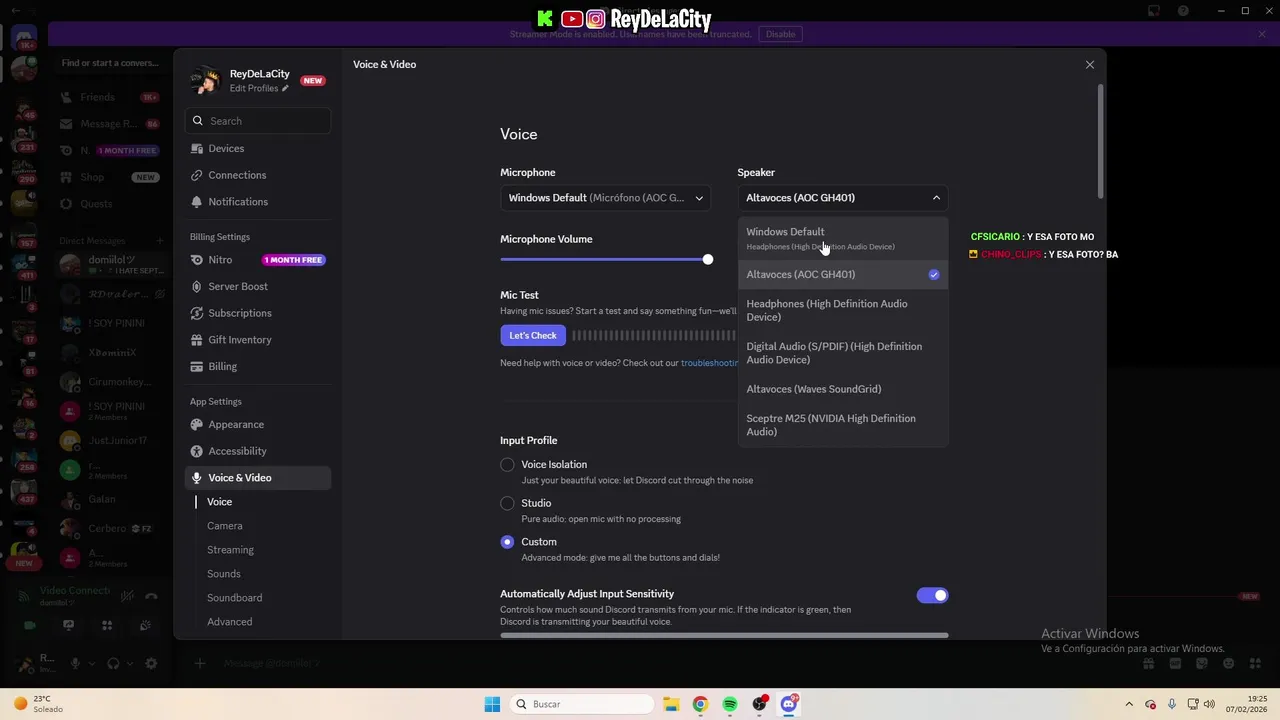Show hidden system tray icons
The height and width of the screenshot is (720, 1280).
point(1129,704)
